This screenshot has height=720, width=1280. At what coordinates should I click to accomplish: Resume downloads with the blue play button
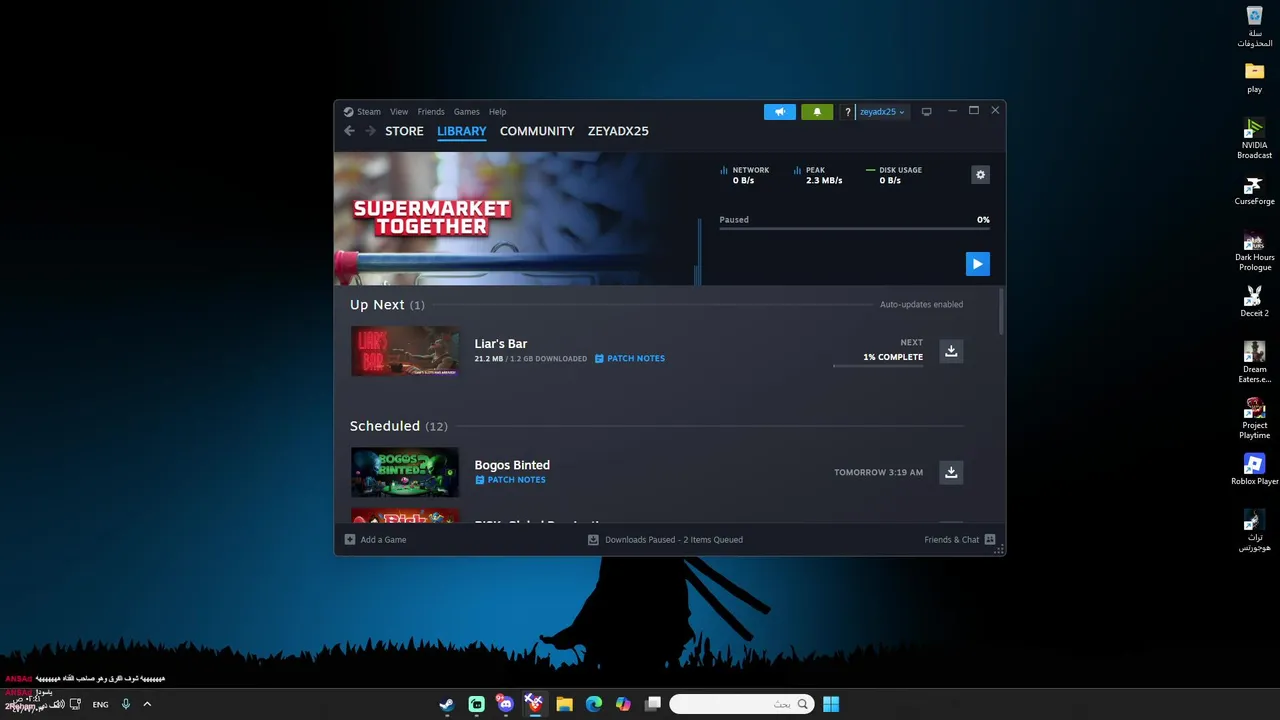point(977,264)
